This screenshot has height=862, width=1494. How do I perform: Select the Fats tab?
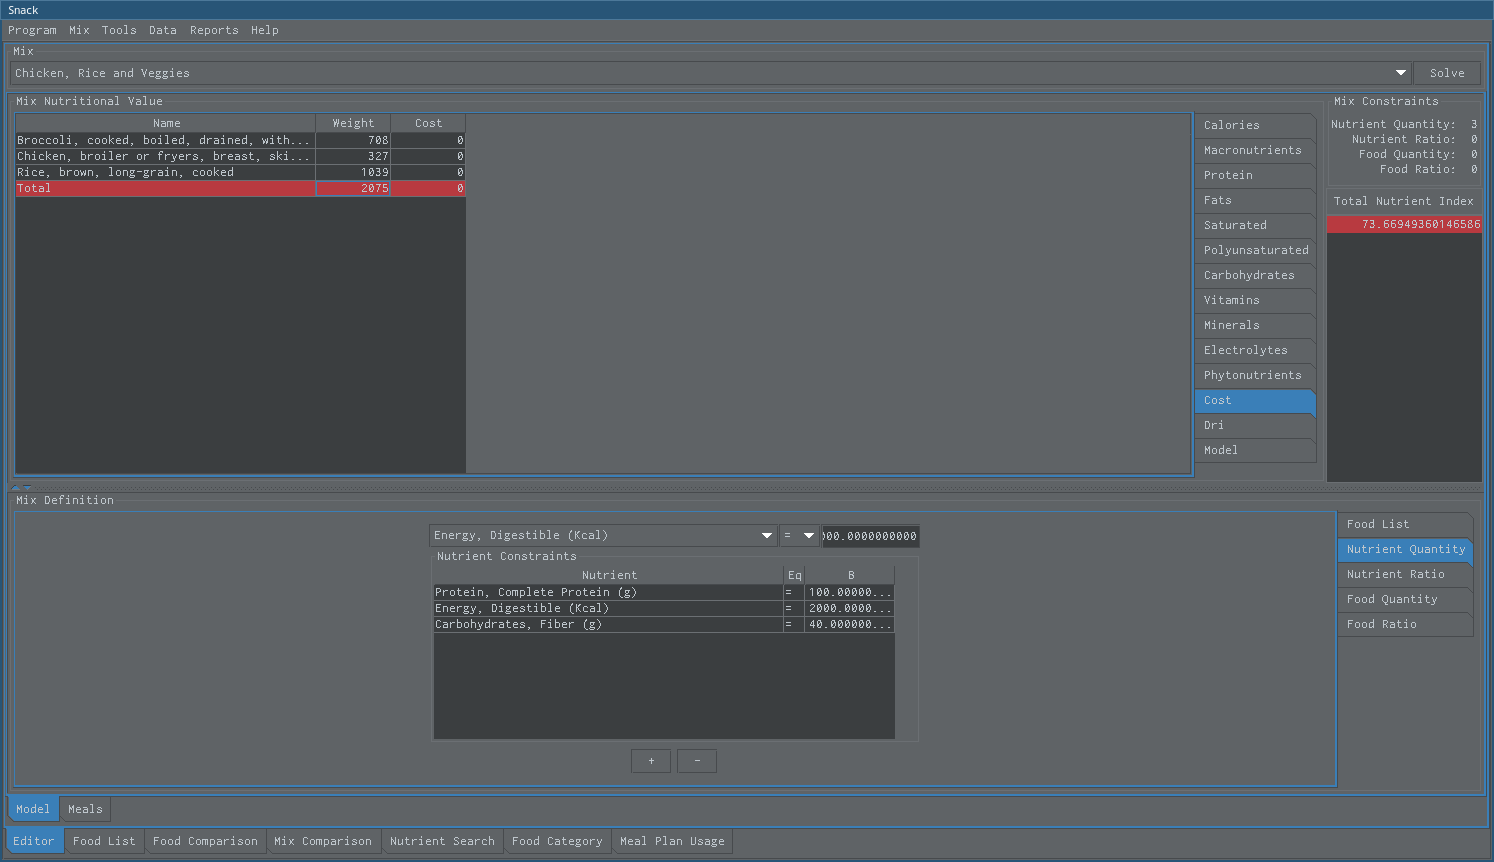pos(1255,200)
